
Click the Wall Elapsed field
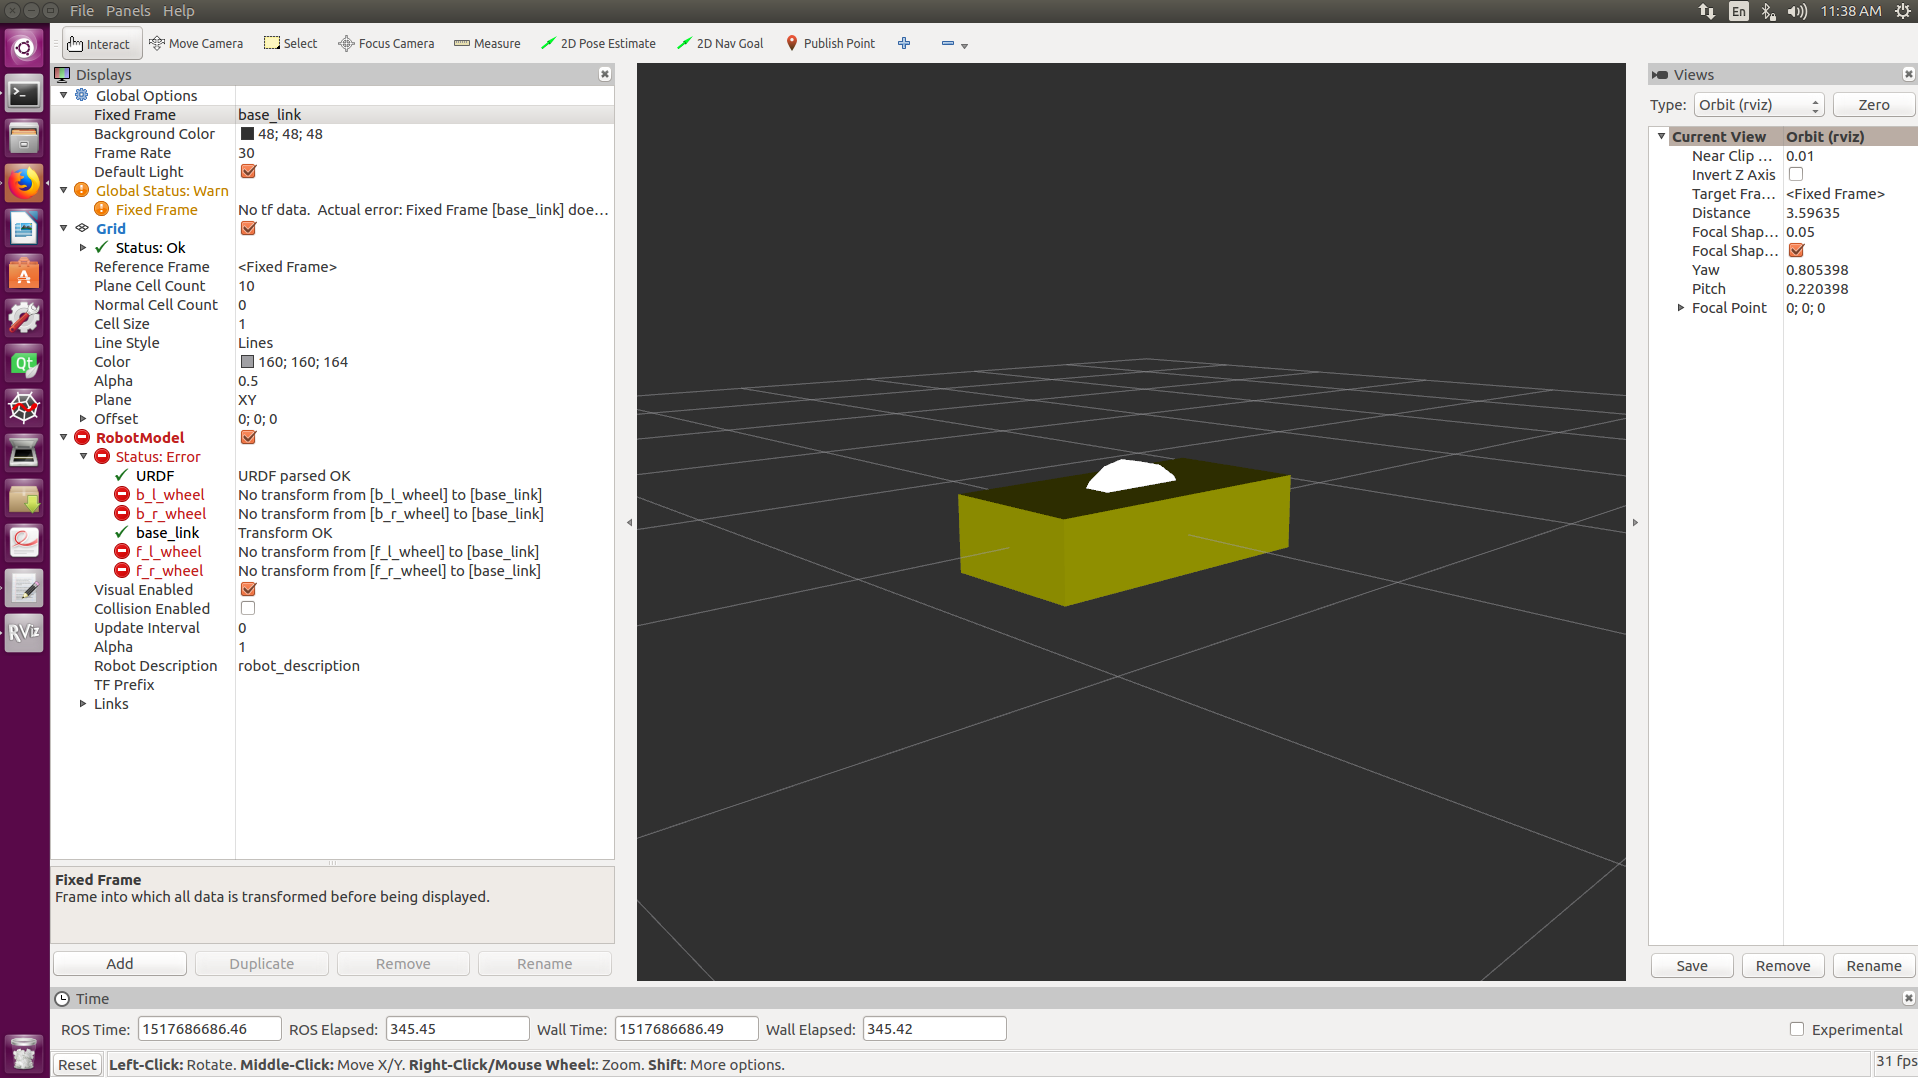click(x=934, y=1029)
